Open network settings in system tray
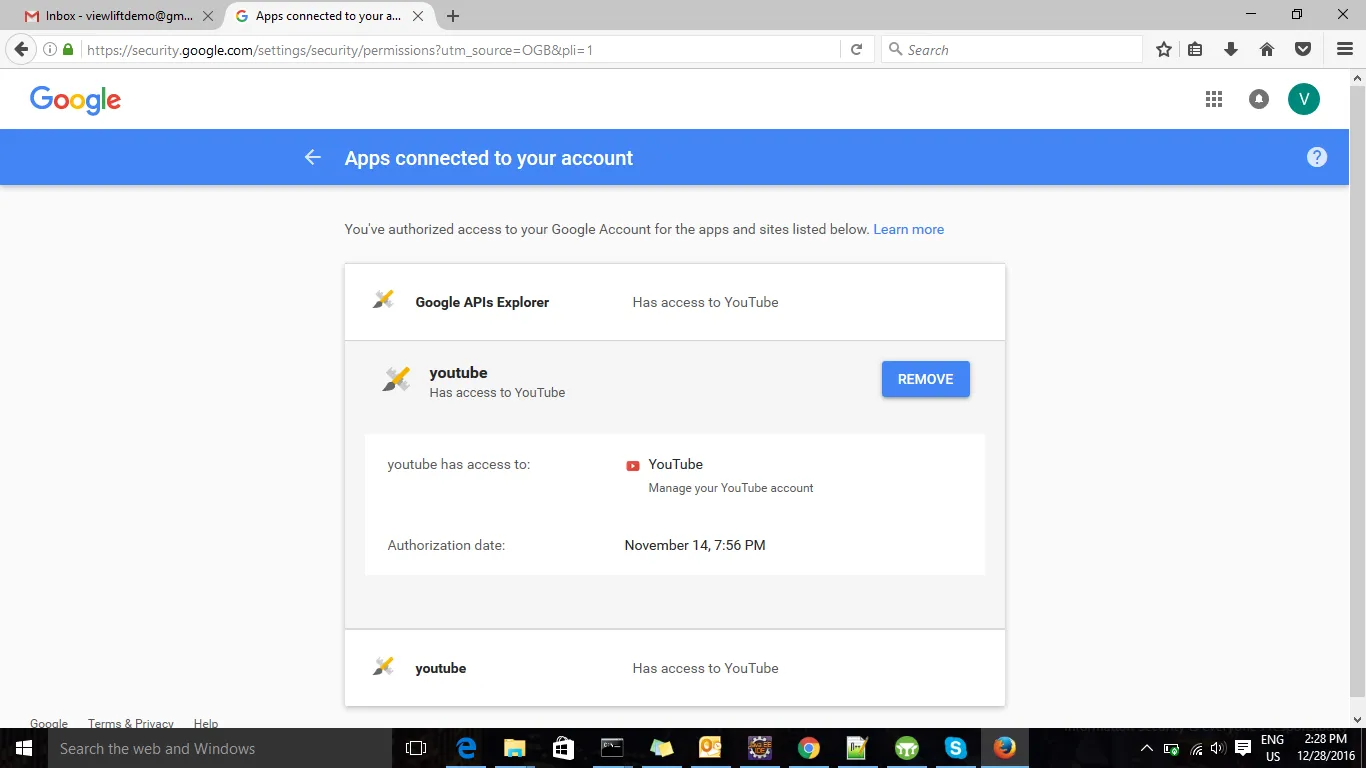Viewport: 1366px width, 768px height. click(1196, 748)
